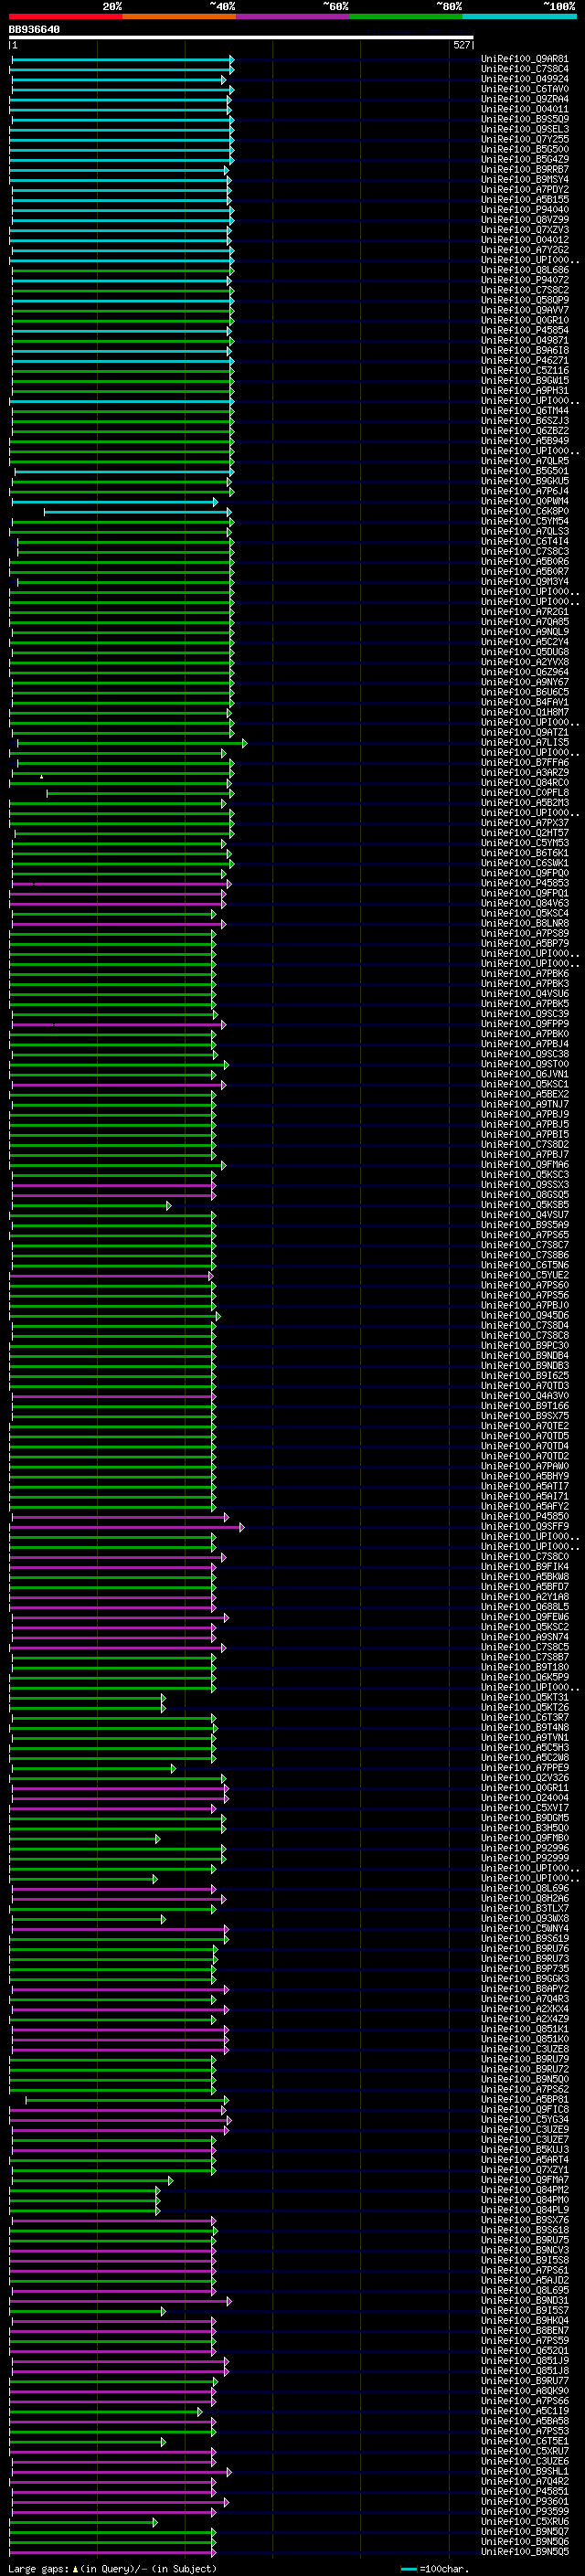Select hit UniRef100_C5XRU6
Screen dimensions: 585x2576
[x=525, y=2522]
